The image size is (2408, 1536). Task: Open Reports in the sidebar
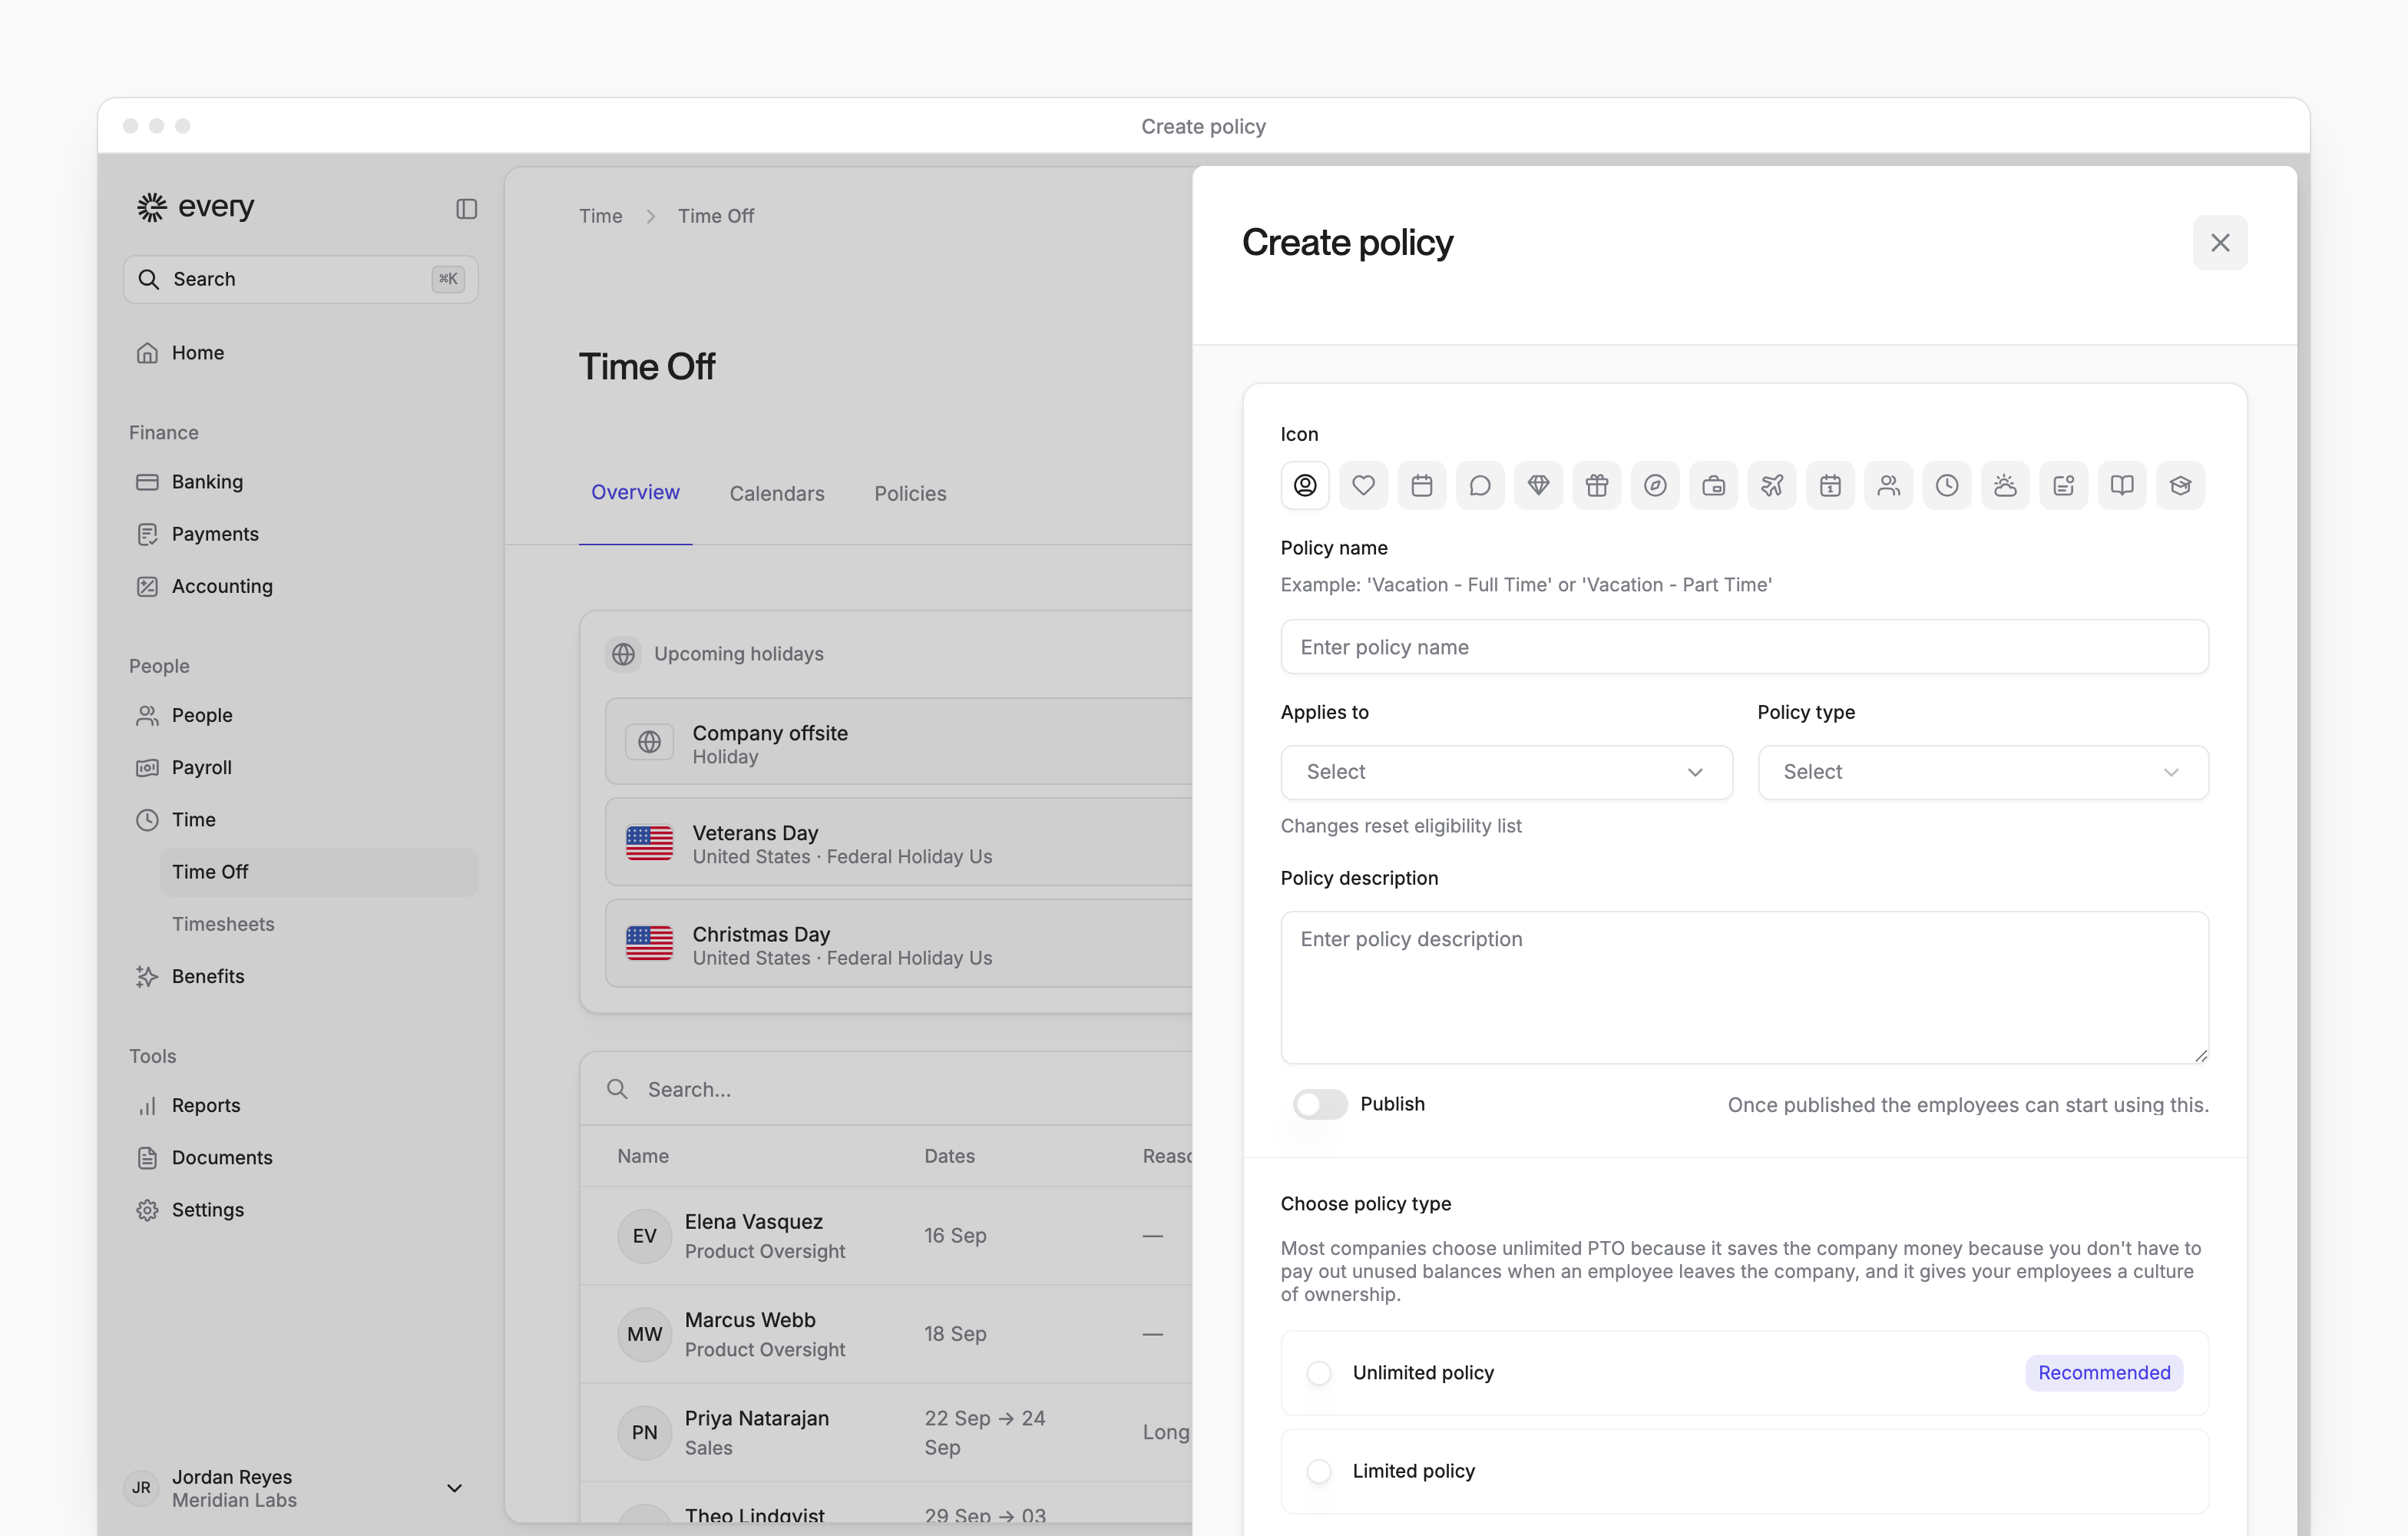[x=300, y=1105]
